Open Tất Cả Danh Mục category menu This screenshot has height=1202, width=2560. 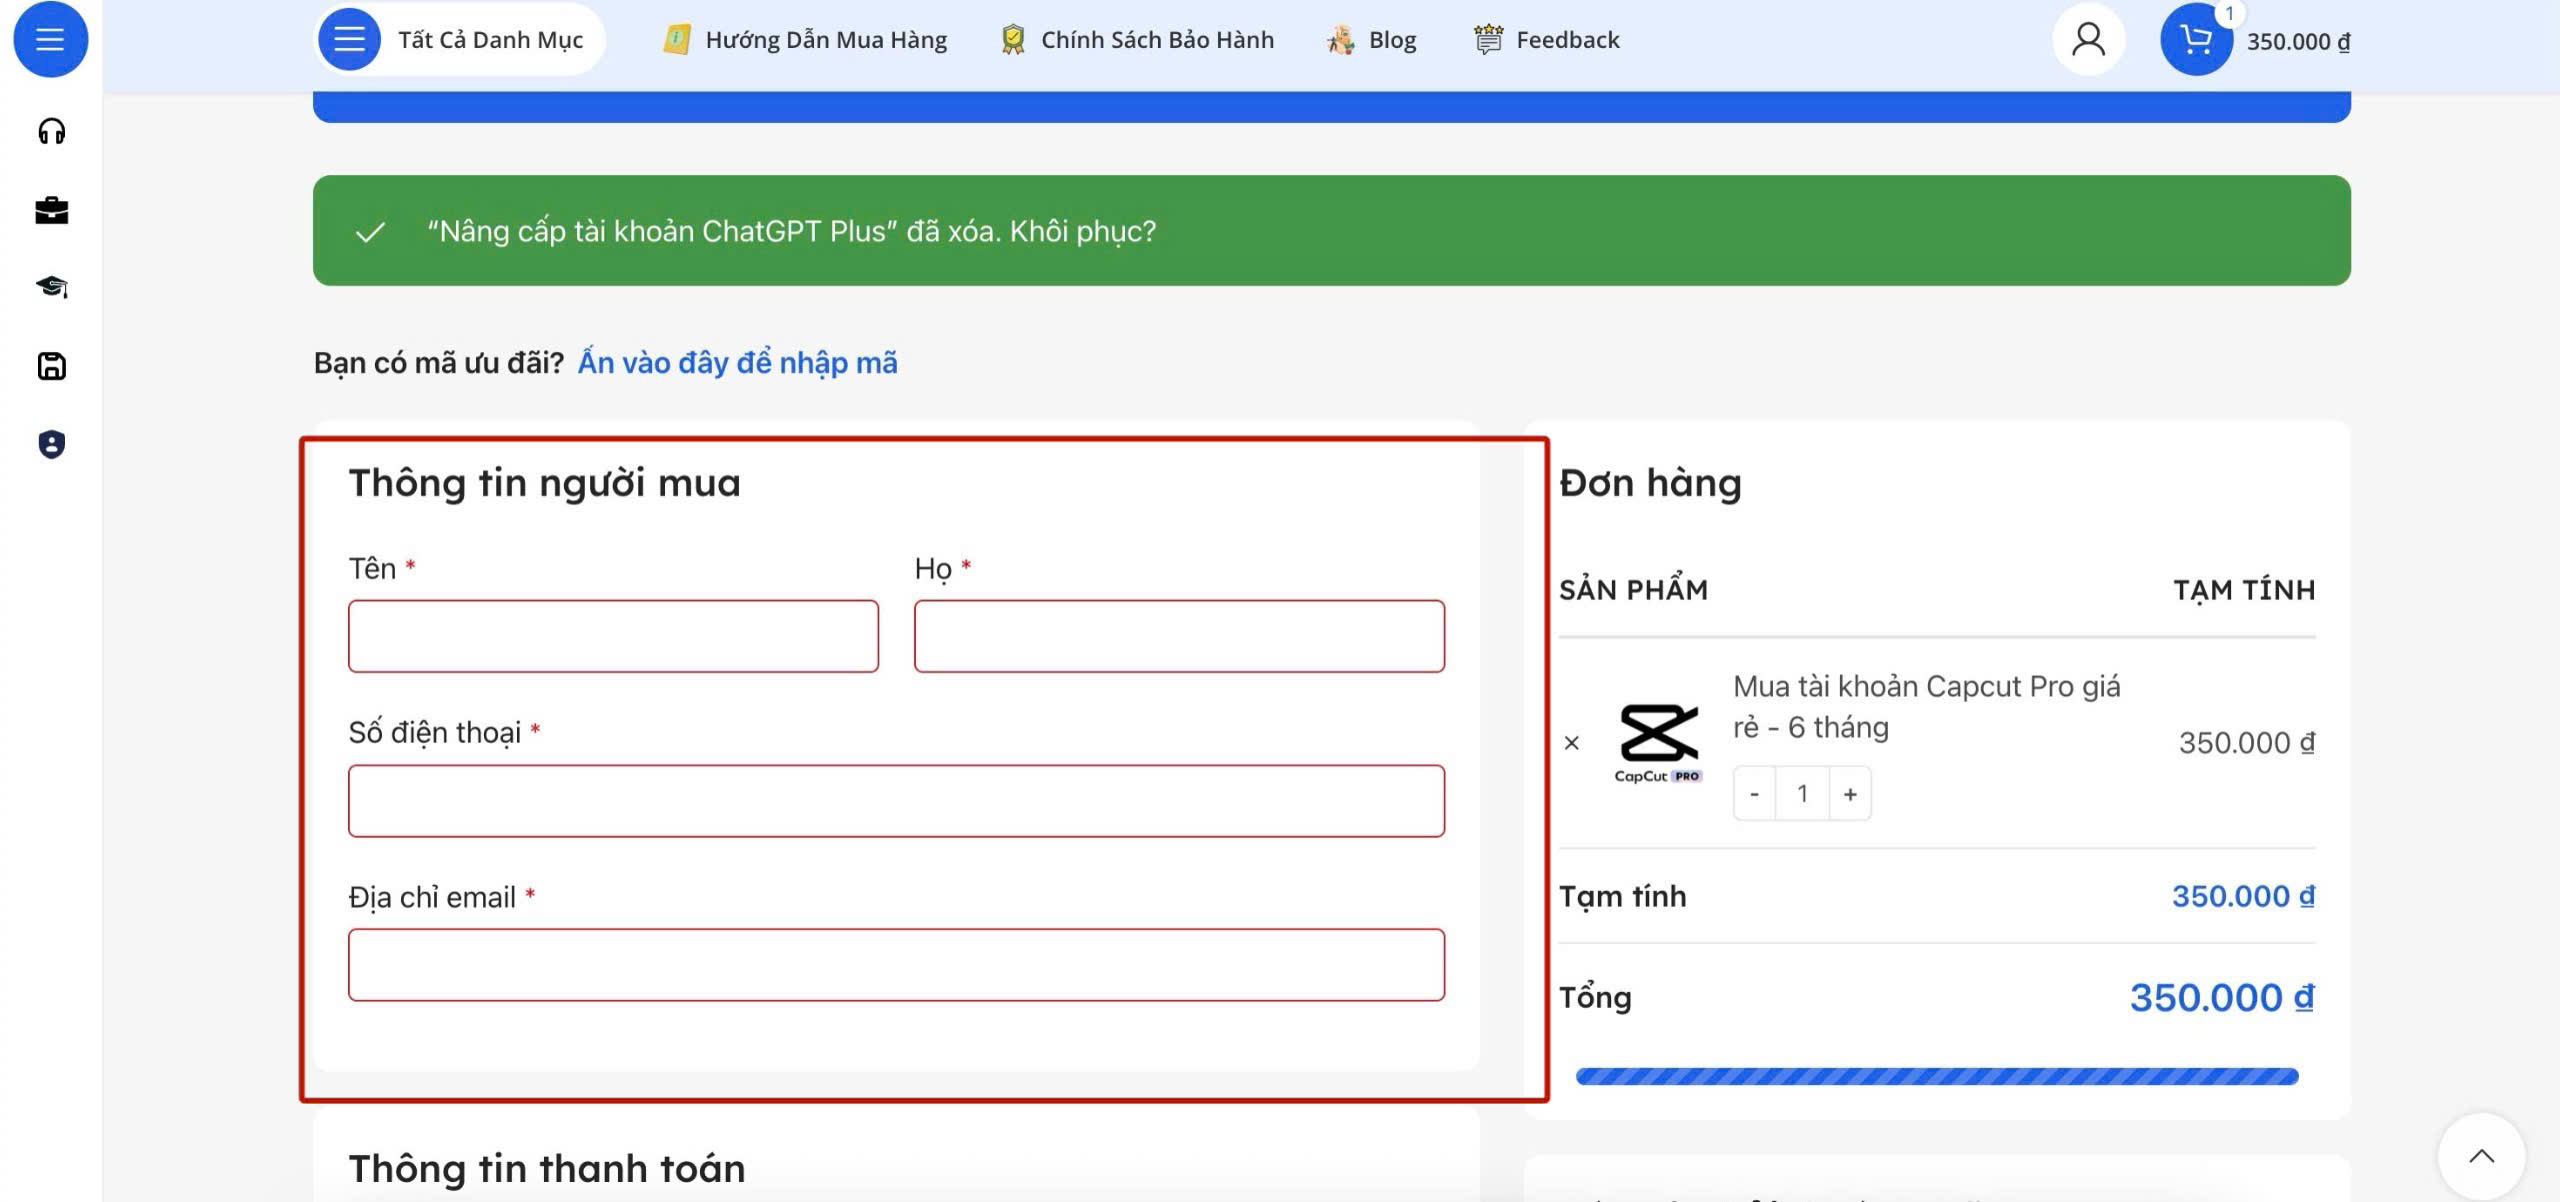click(459, 39)
